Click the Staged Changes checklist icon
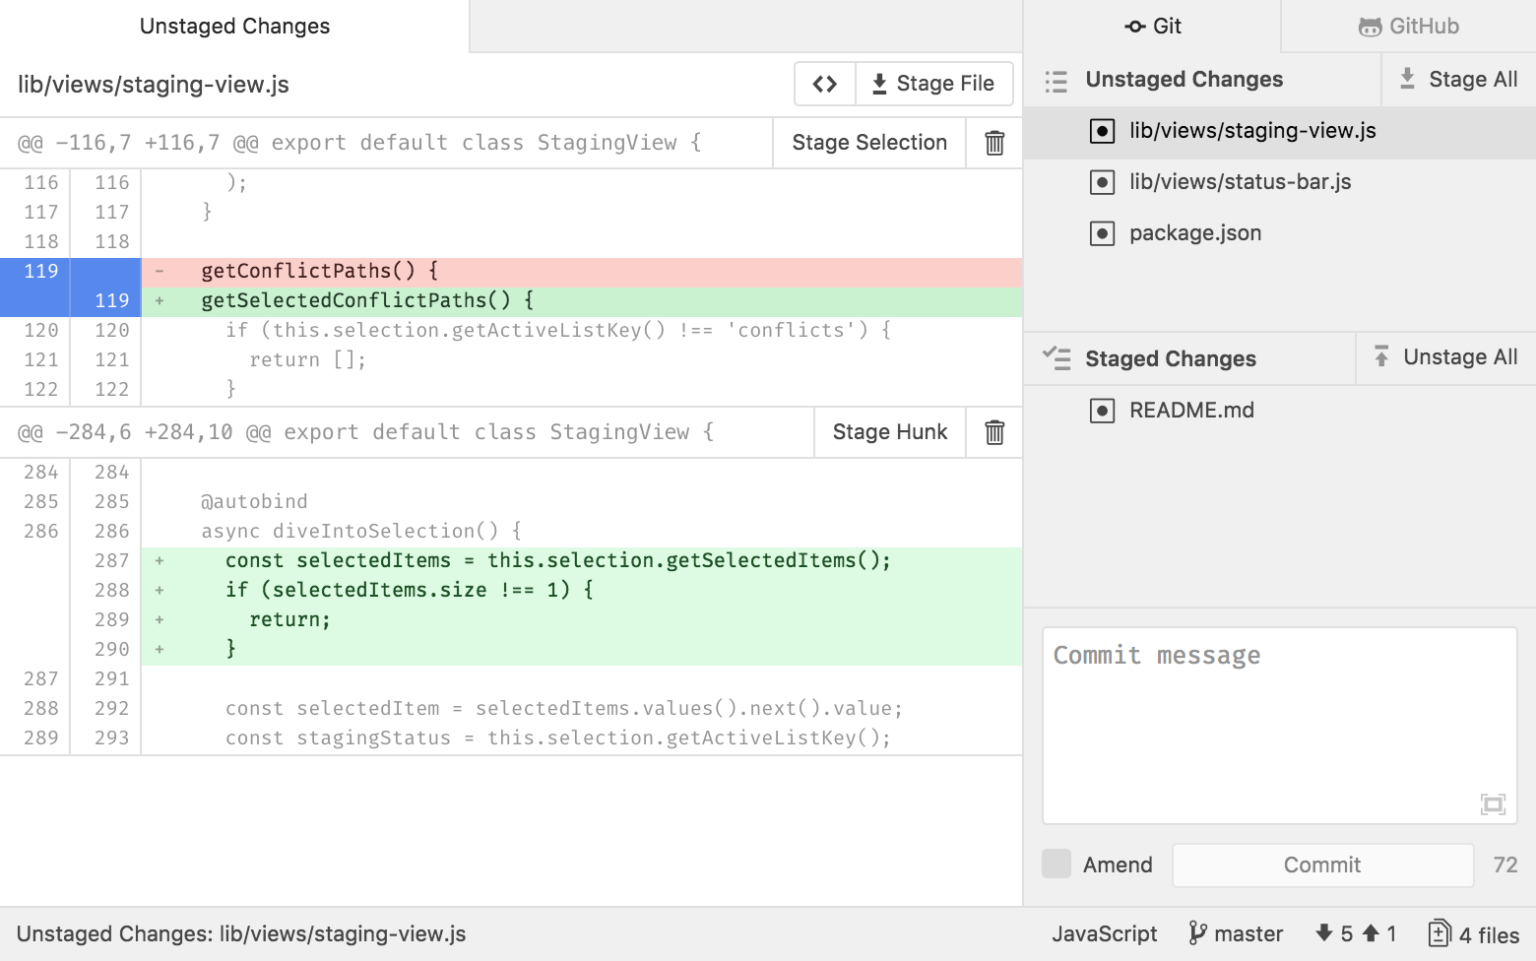The image size is (1536, 961). coord(1056,358)
